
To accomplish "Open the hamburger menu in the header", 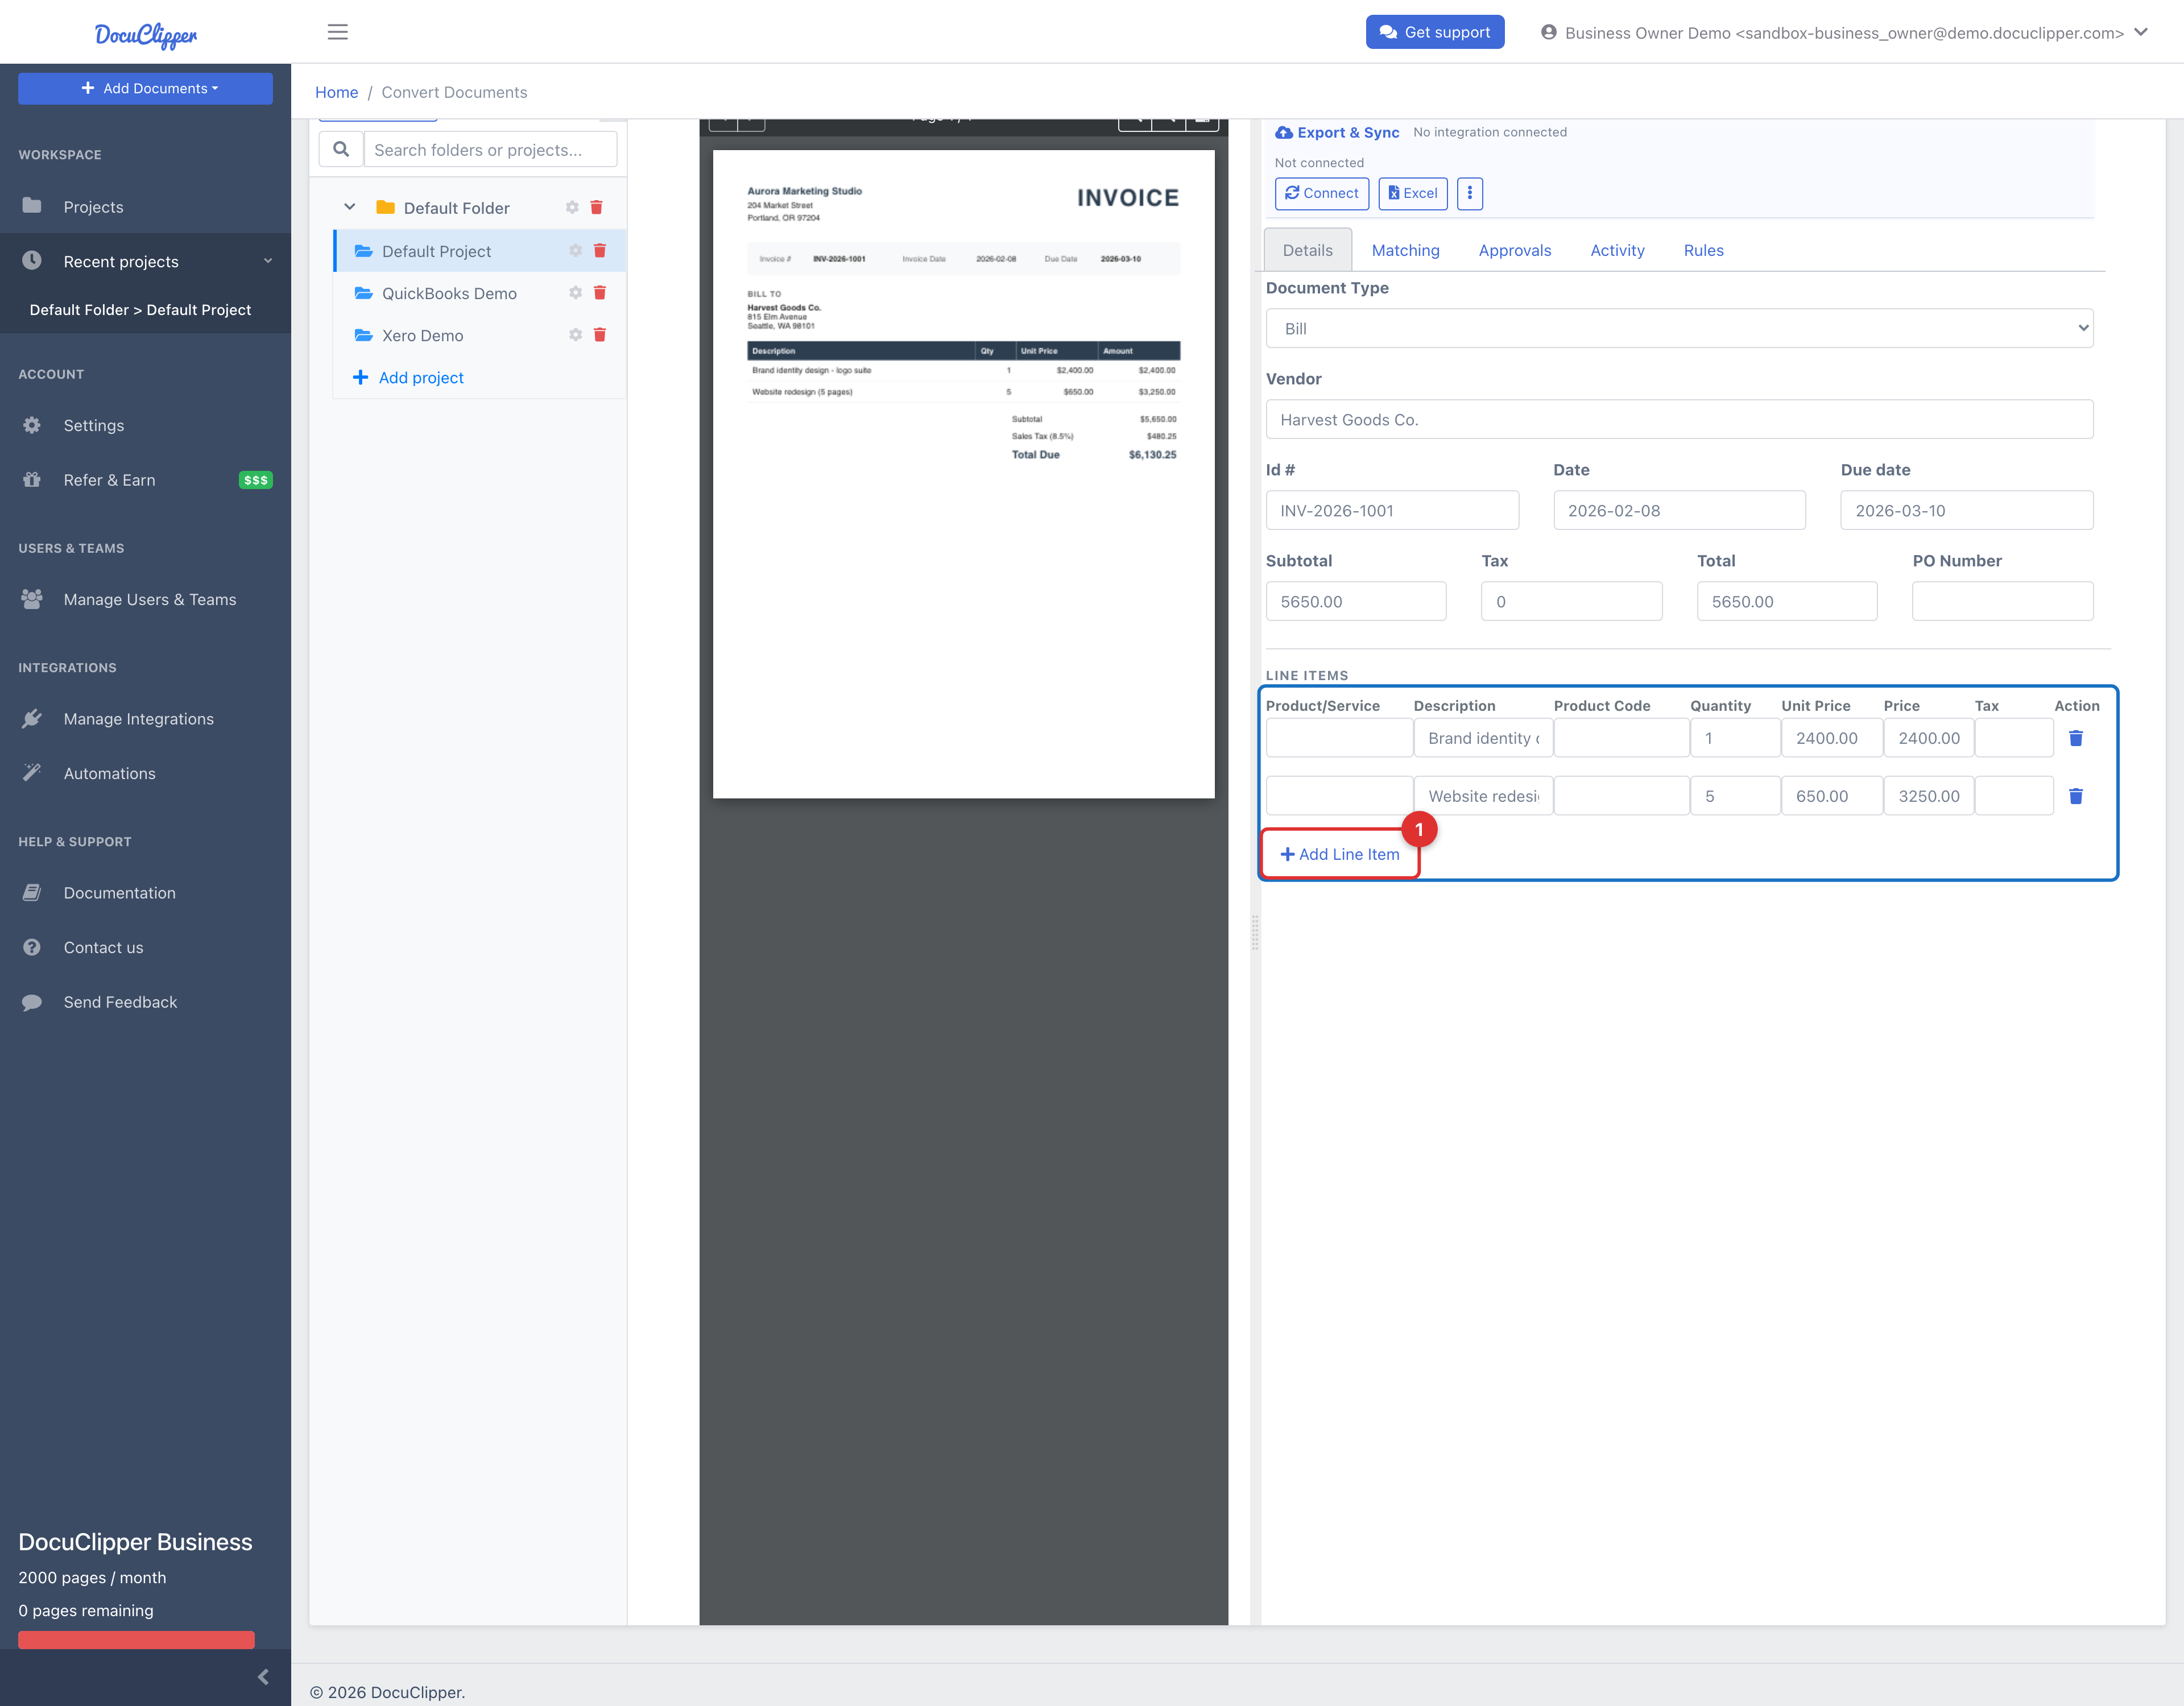I will click(338, 32).
